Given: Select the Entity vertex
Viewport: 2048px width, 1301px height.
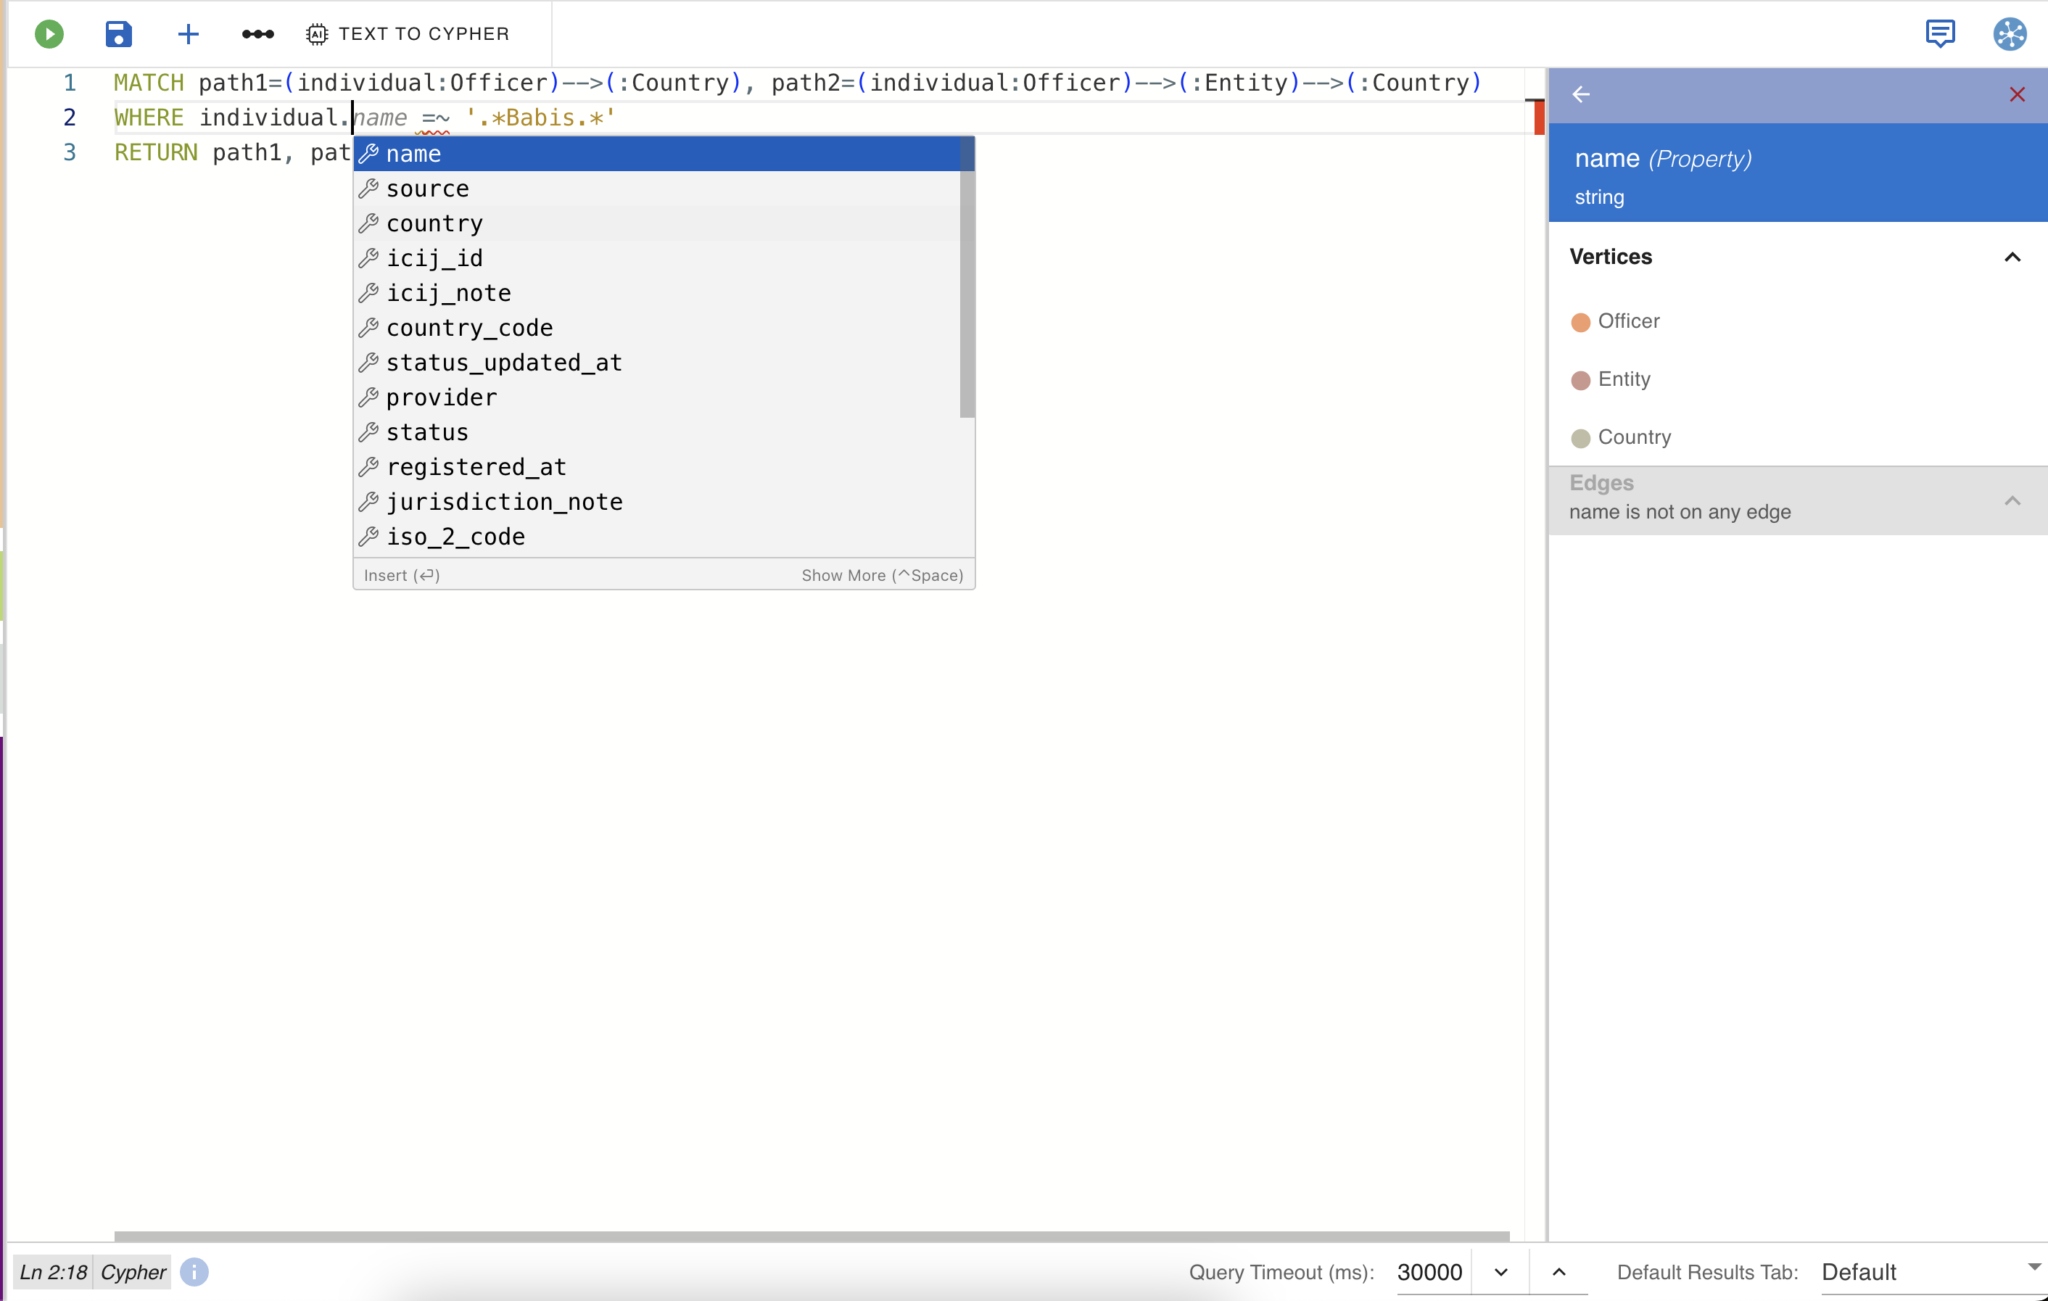Looking at the screenshot, I should click(1624, 379).
